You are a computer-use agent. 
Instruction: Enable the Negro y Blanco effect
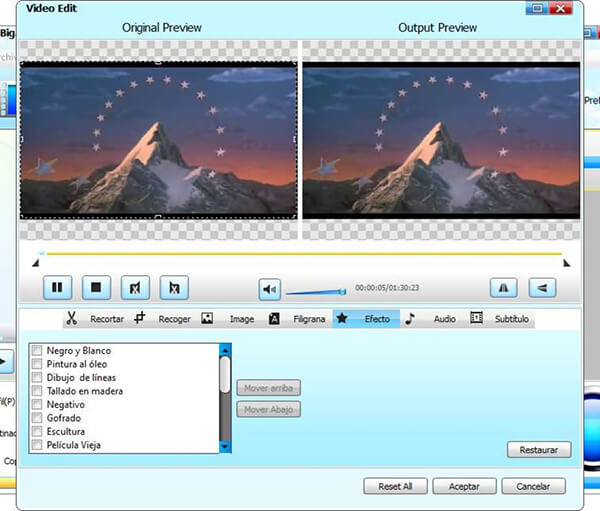coord(37,351)
